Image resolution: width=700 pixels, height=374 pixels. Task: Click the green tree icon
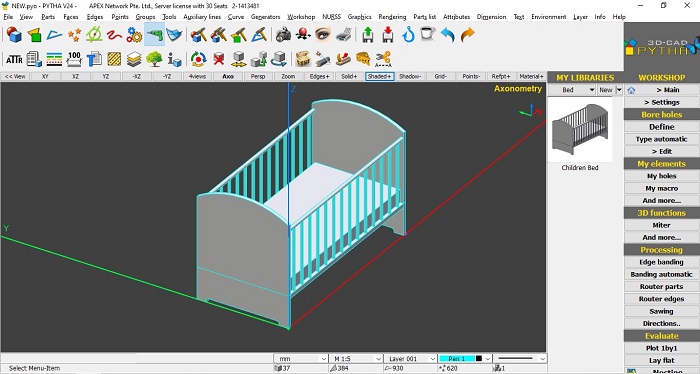[x=154, y=59]
